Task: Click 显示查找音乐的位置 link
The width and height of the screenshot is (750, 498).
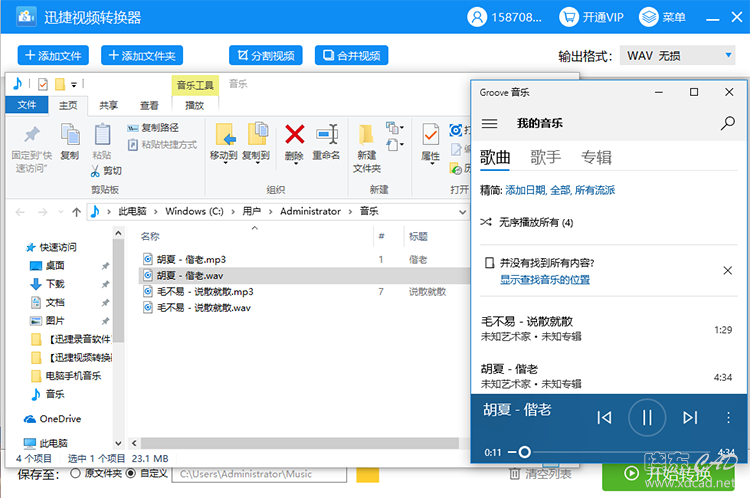Action: 545,280
